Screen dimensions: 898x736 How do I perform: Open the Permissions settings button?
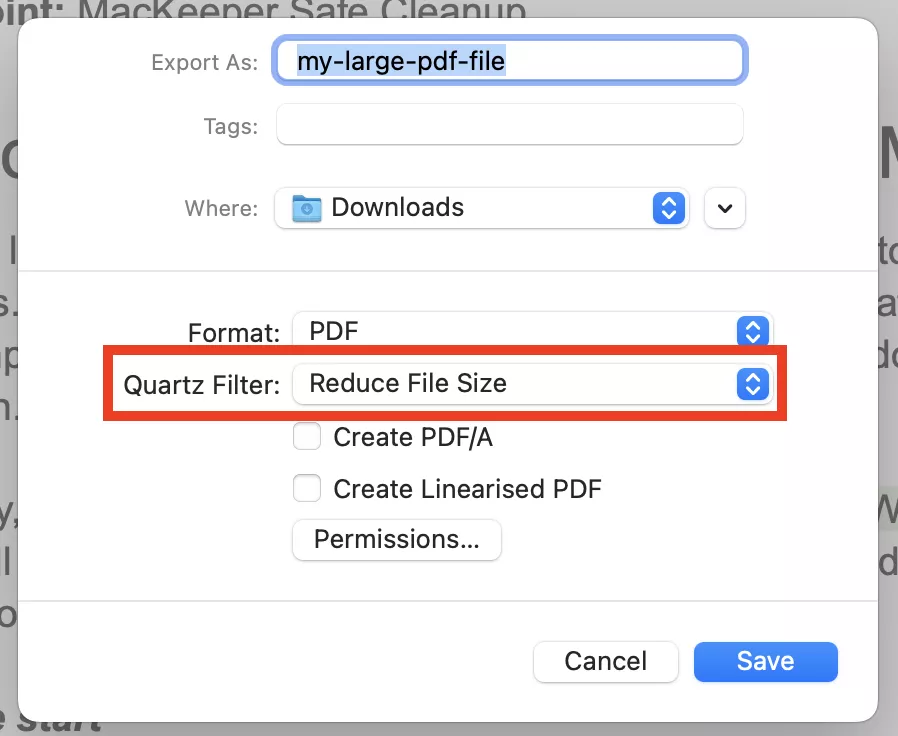pyautogui.click(x=397, y=540)
